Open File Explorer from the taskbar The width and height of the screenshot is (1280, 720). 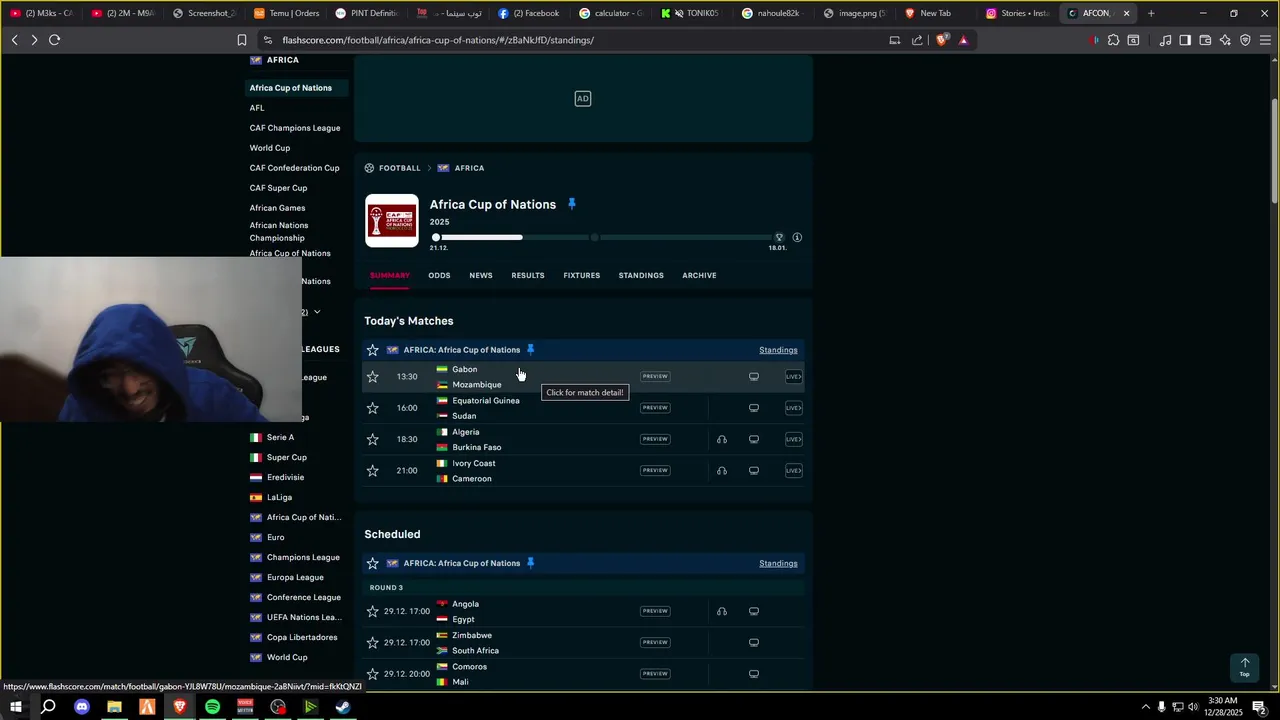115,707
